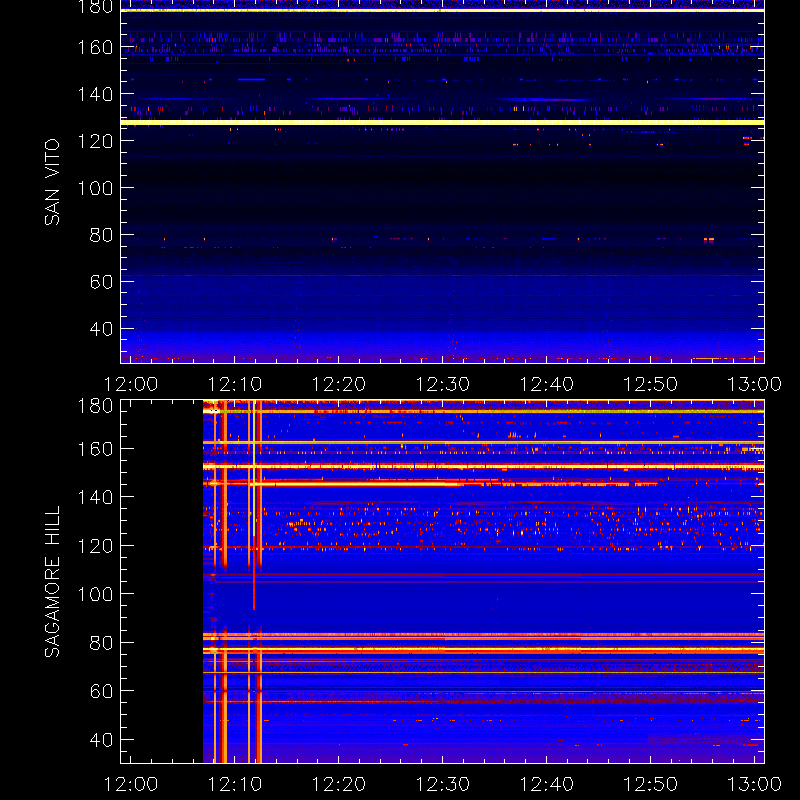Click the 80 frequency label on San Vito plot
Image resolution: width=800 pixels, height=800 pixels.
tap(101, 235)
